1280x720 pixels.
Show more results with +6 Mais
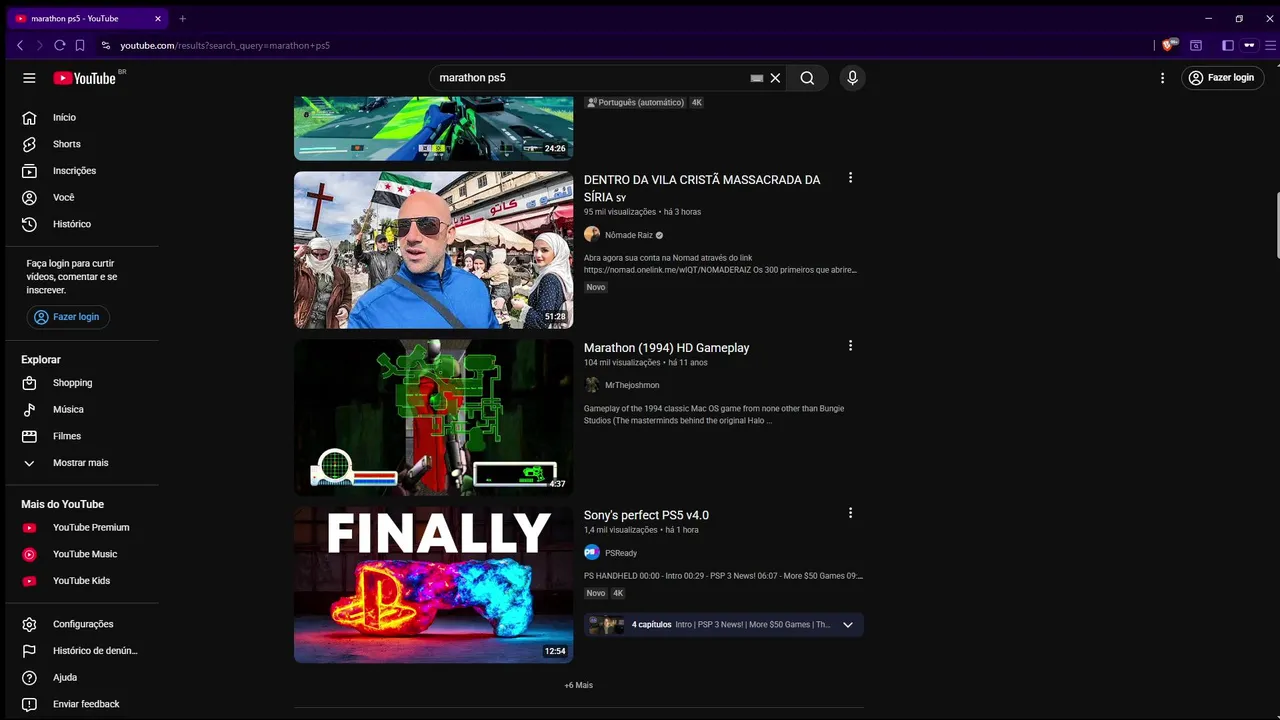578,685
